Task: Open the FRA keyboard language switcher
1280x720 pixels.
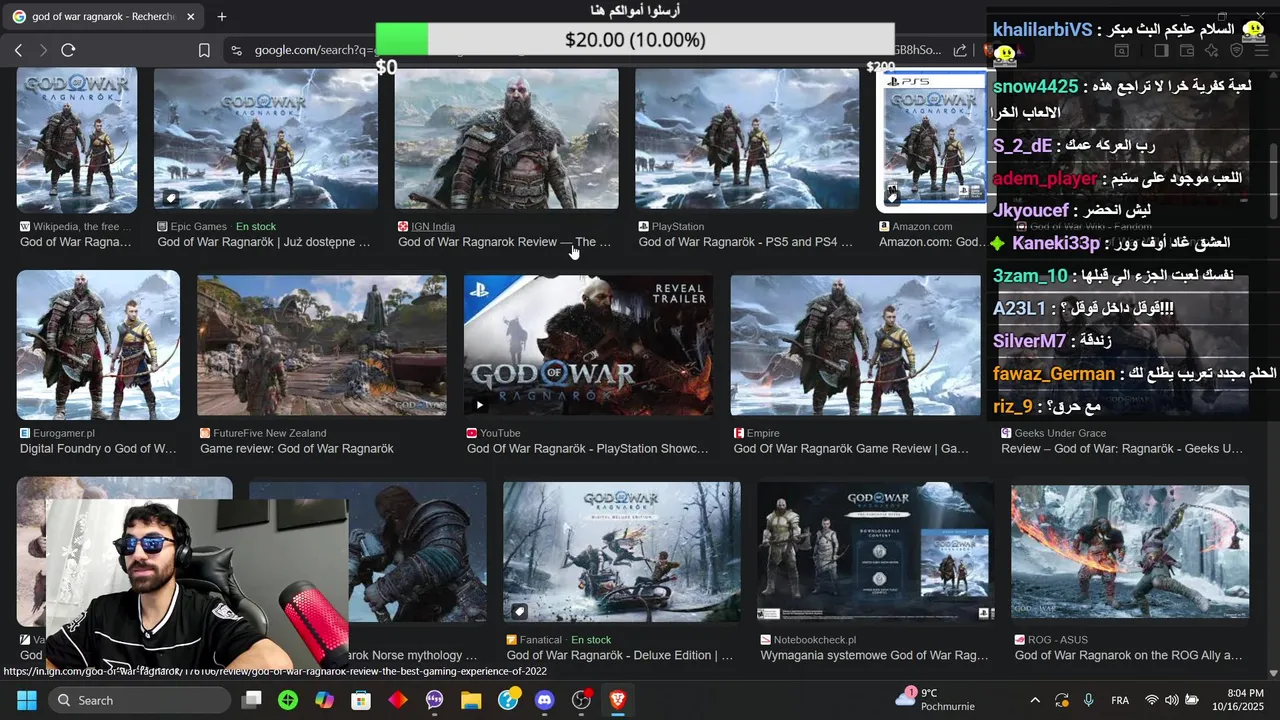Action: 1120,700
